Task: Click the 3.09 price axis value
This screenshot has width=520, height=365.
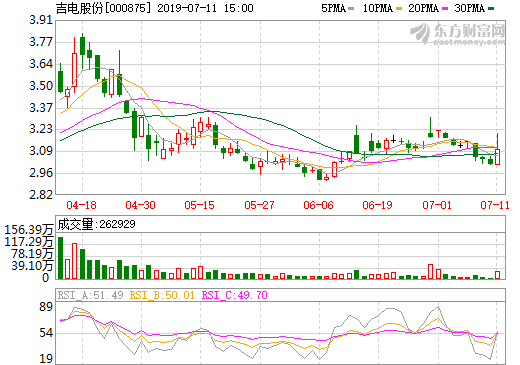Action: (41, 151)
